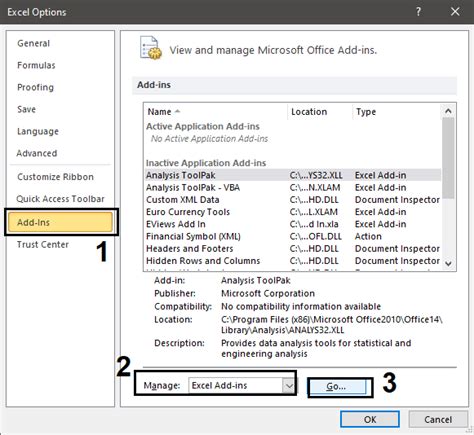This screenshot has width=474, height=435.
Task: Select Hidden Rows and Columns row
Action: pyautogui.click(x=293, y=261)
